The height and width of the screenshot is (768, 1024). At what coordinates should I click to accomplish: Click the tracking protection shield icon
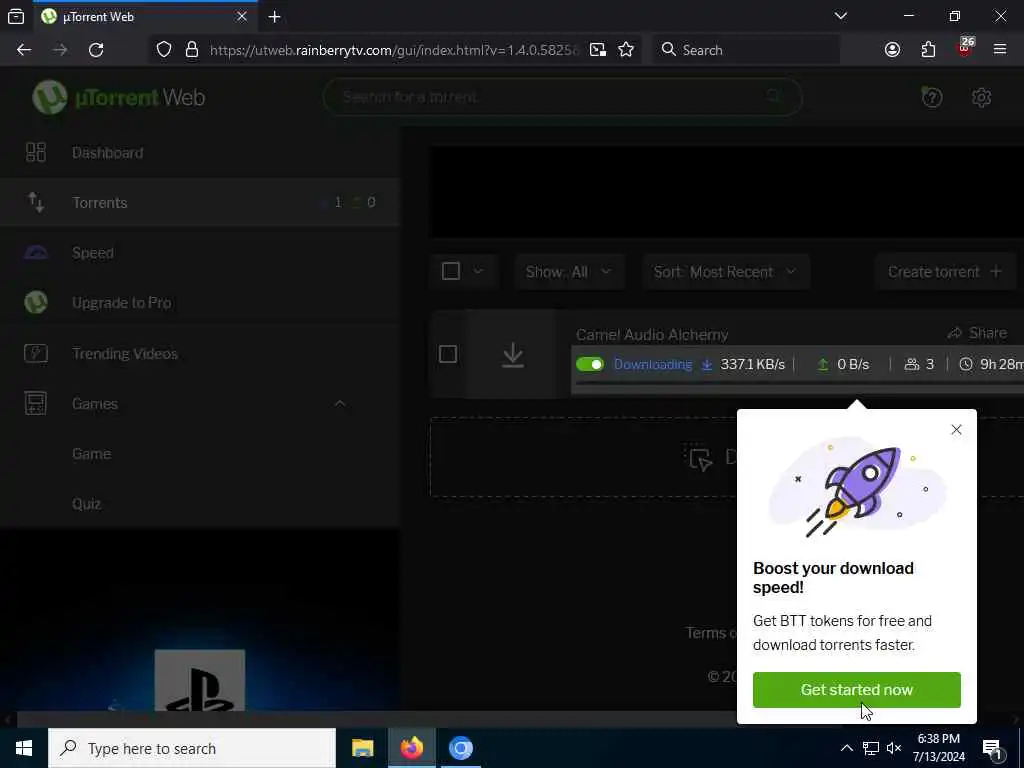[x=164, y=50]
